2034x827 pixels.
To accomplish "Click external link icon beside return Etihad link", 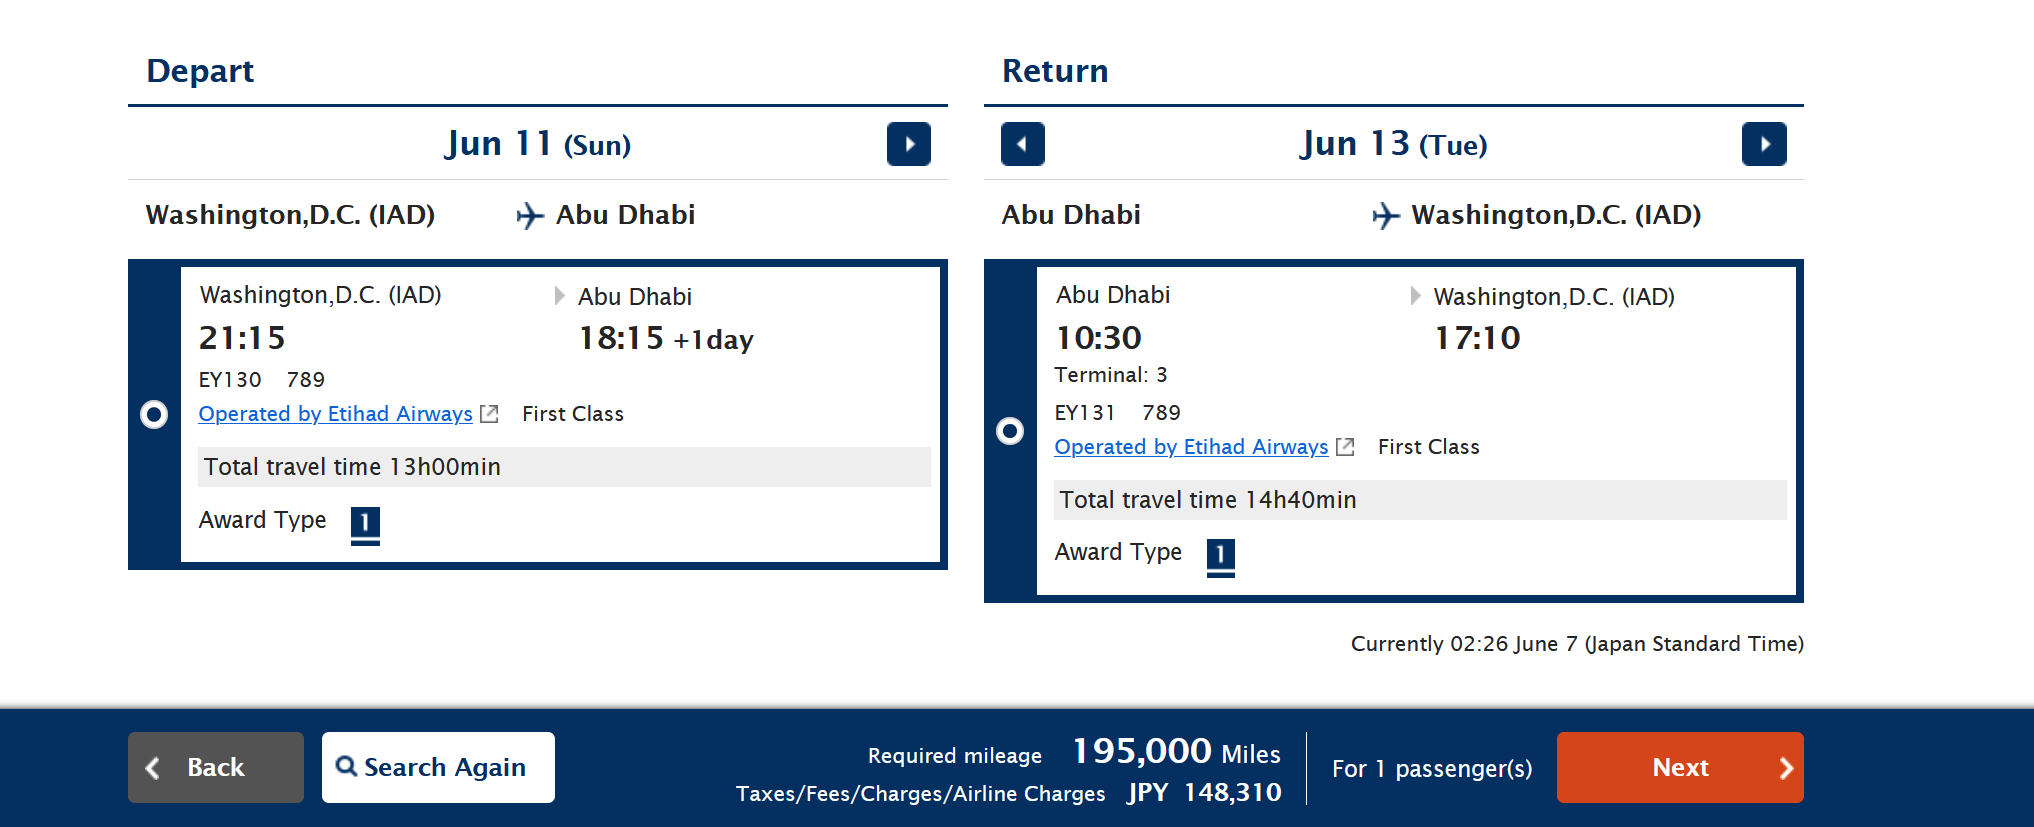I will (x=1345, y=447).
